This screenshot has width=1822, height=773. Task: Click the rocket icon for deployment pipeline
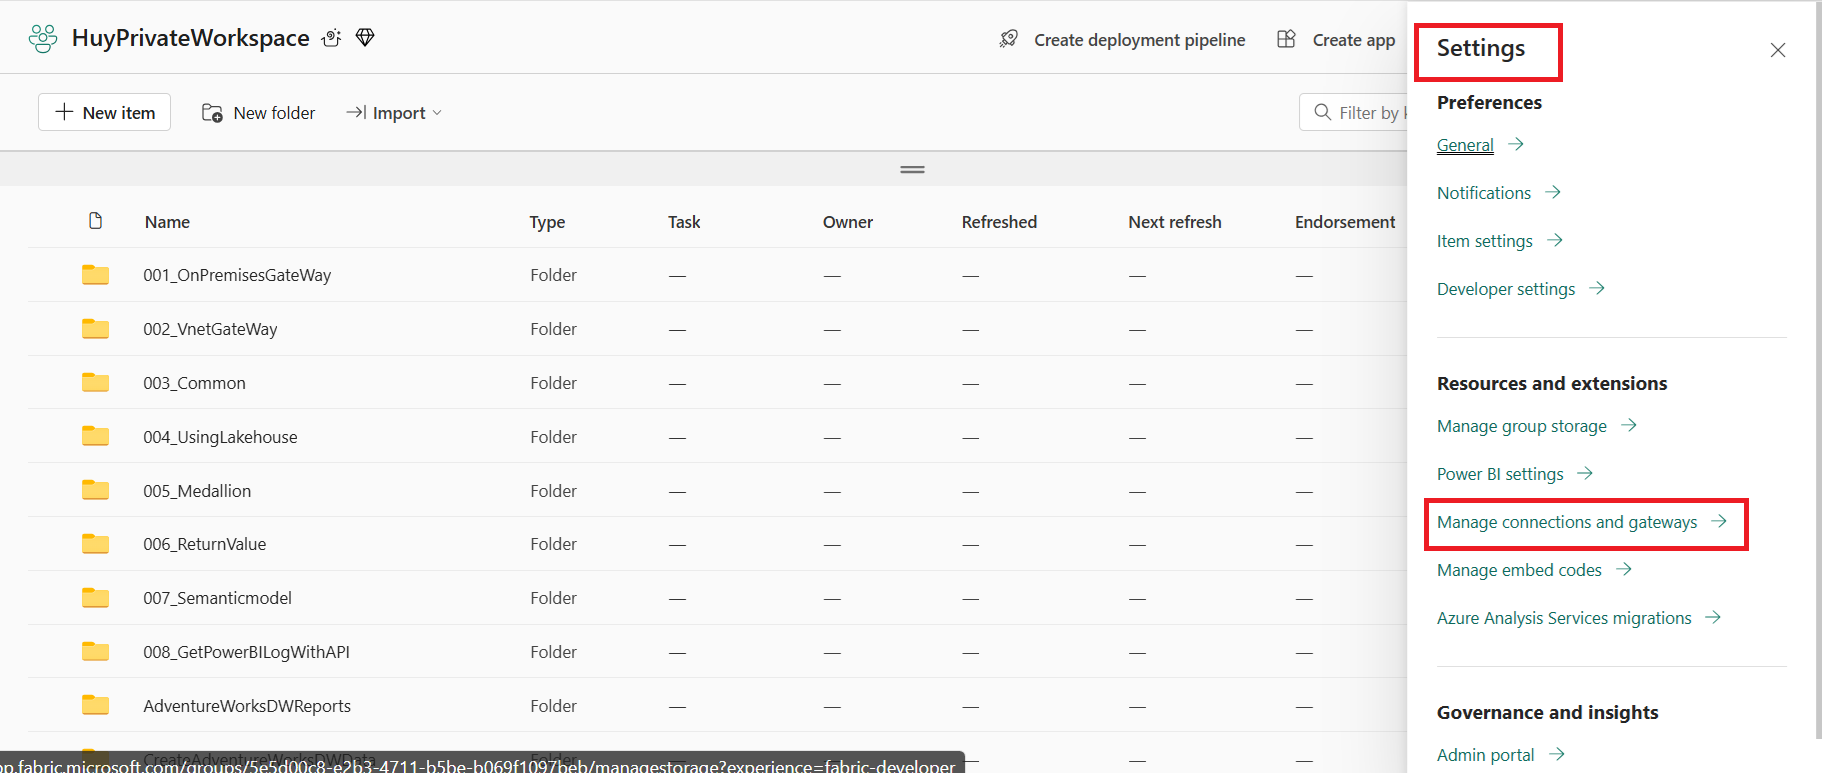[1008, 39]
